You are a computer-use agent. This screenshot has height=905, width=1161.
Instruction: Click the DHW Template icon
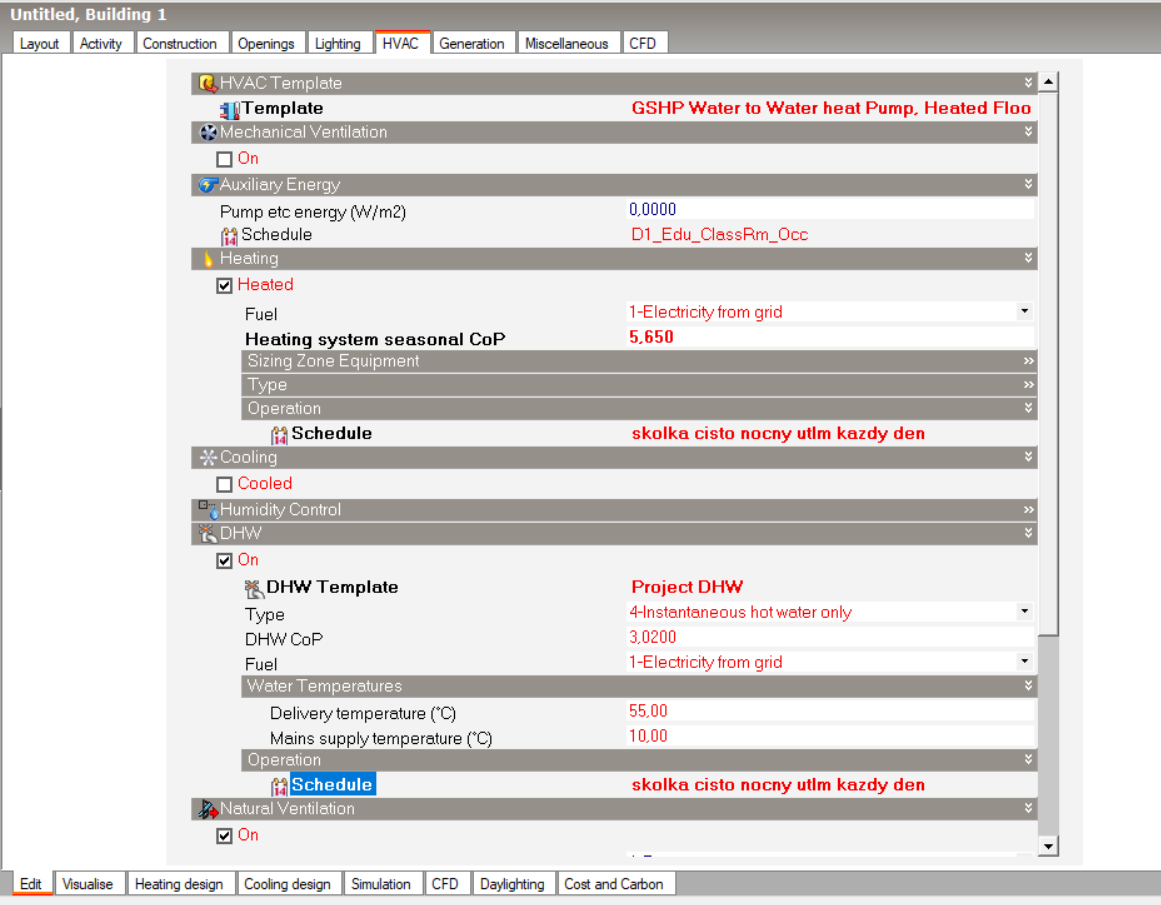point(254,589)
